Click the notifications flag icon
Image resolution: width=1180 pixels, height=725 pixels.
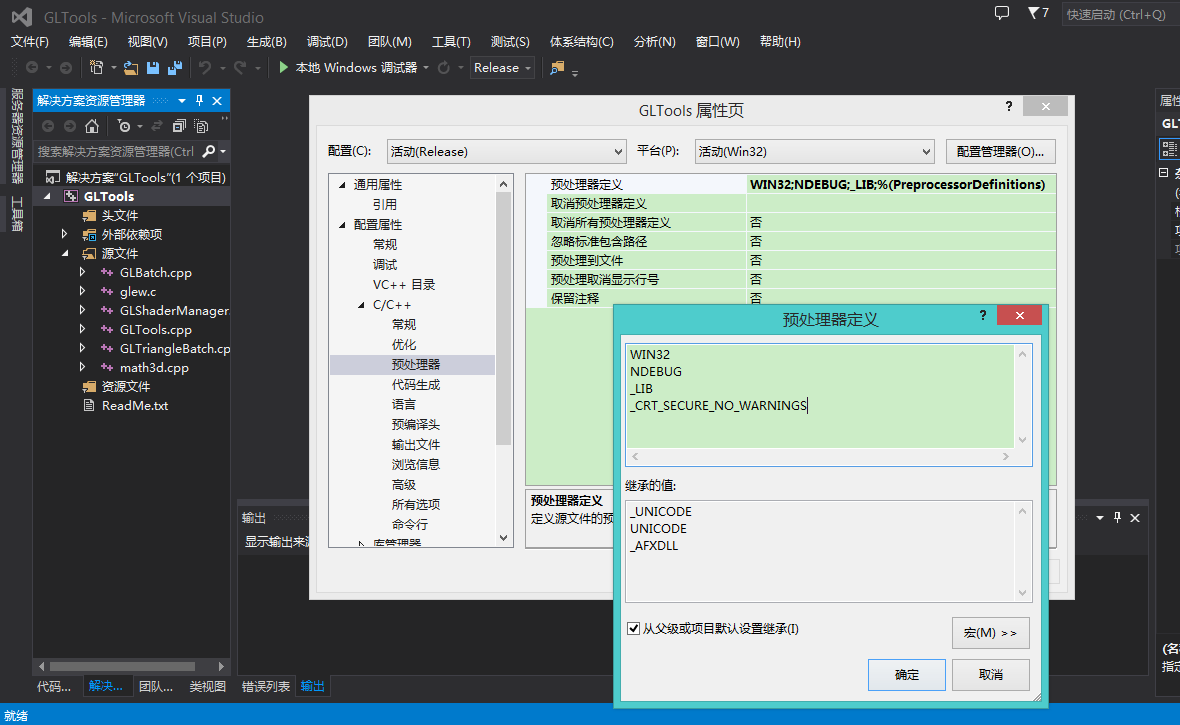point(1033,13)
